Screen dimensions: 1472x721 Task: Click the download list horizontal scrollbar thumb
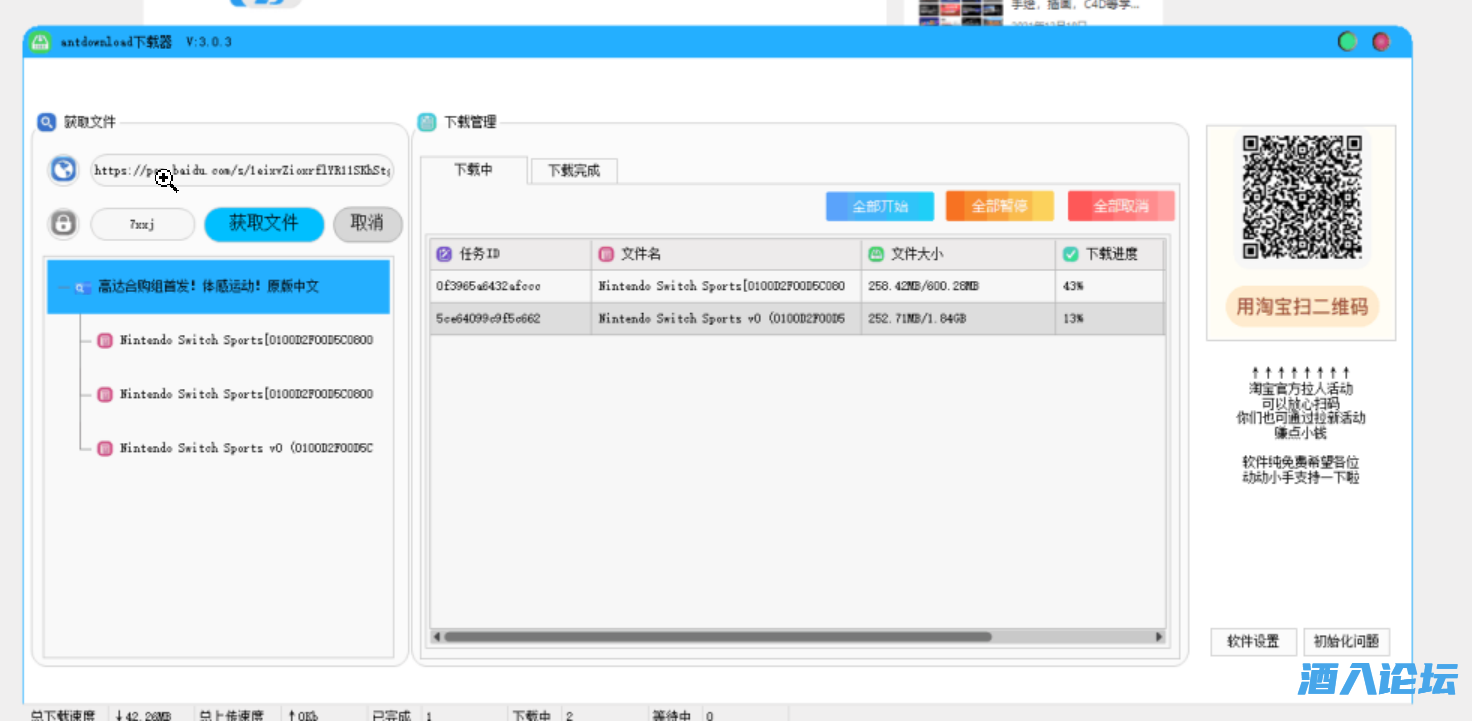click(717, 637)
